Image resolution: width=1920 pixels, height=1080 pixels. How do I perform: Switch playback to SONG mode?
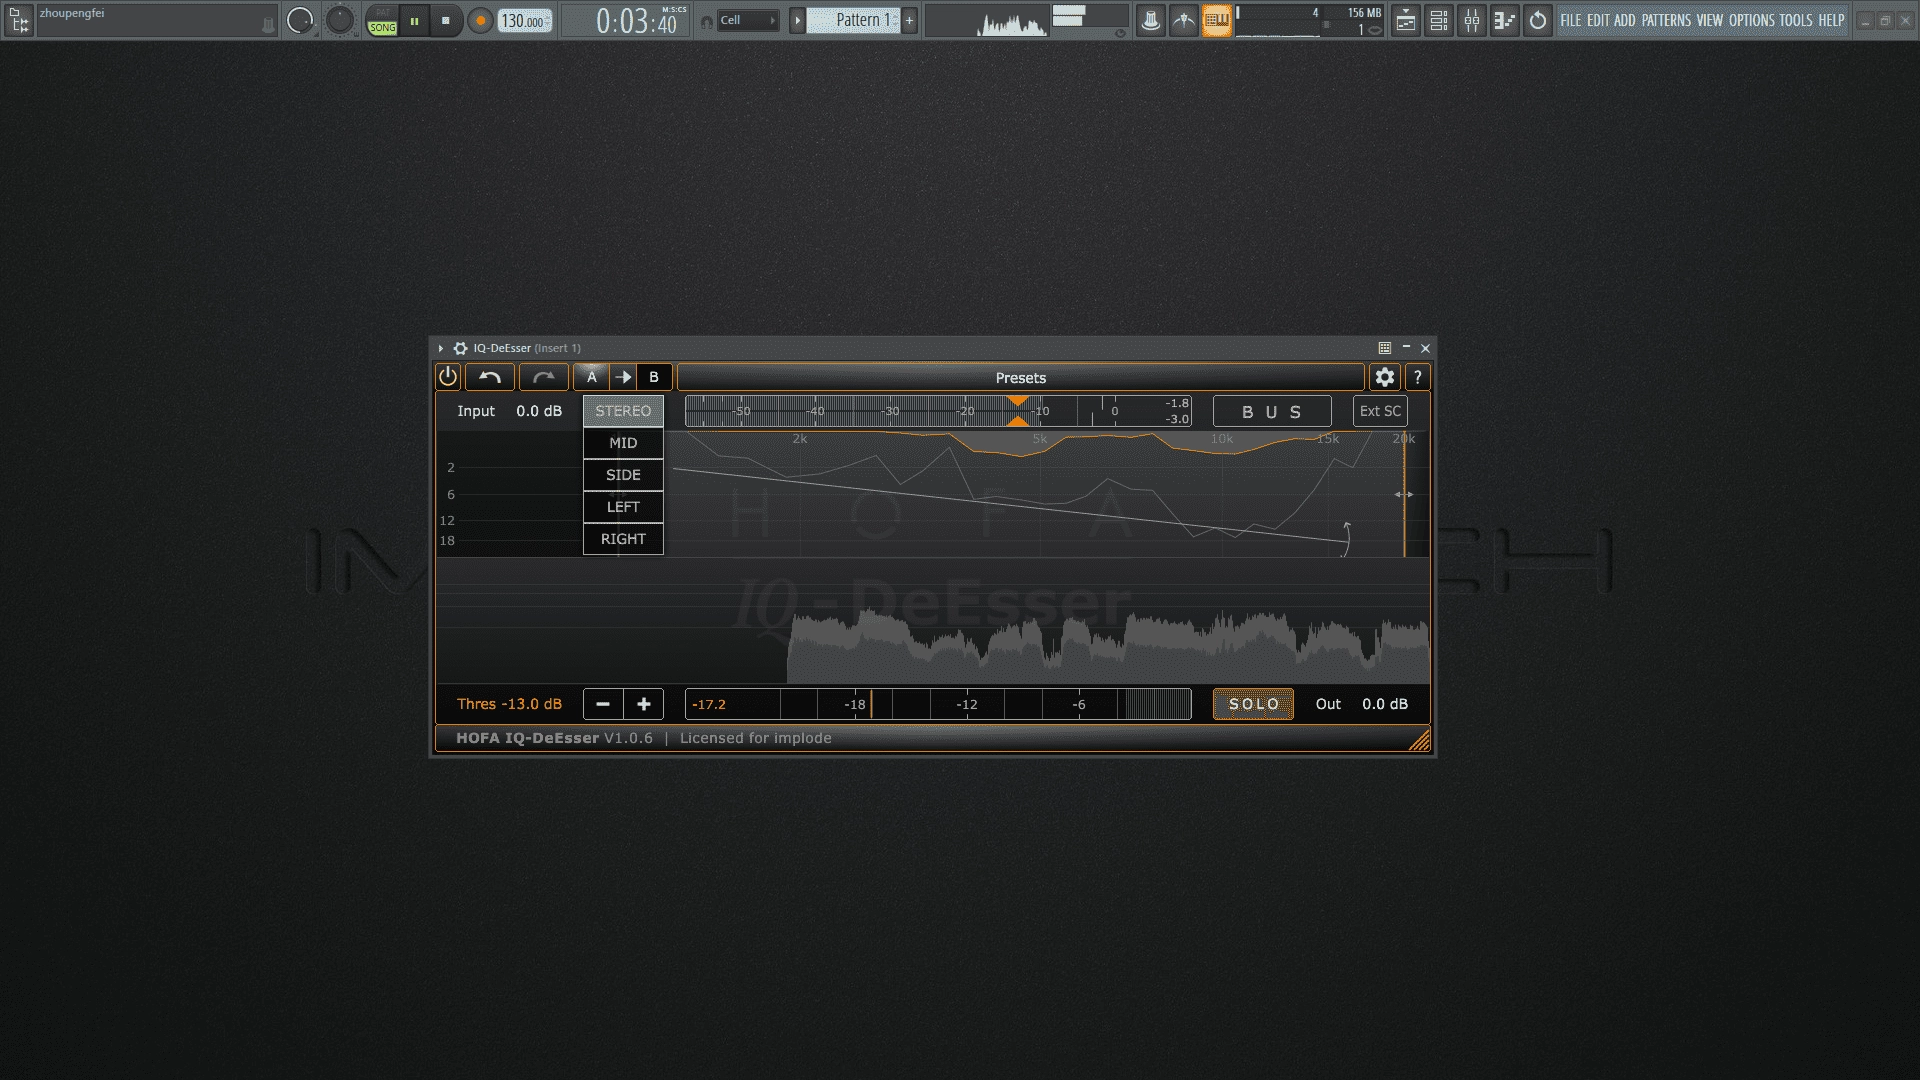pos(382,27)
